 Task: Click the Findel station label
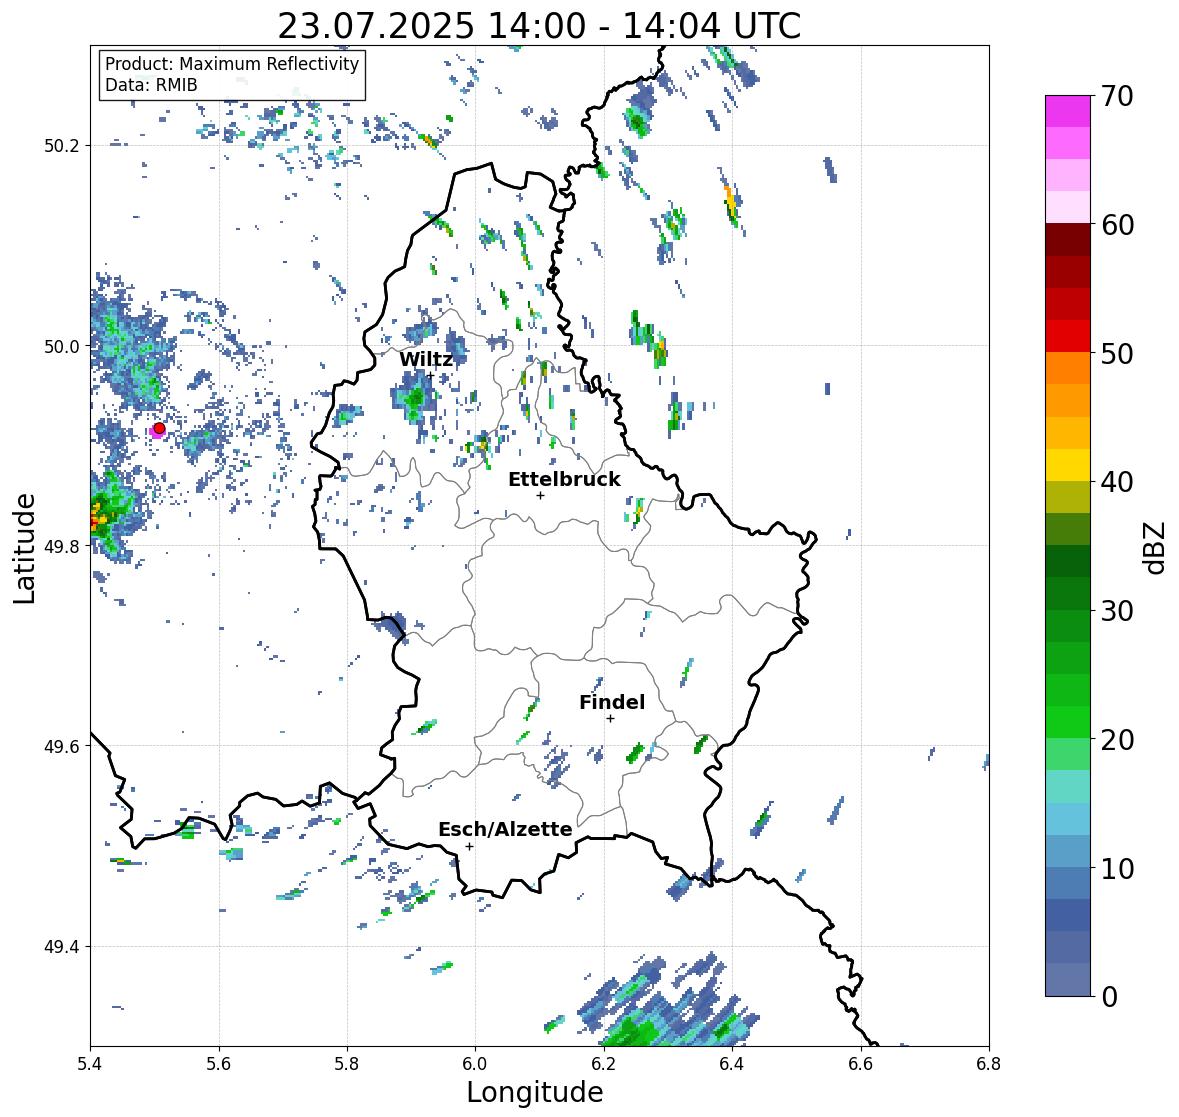(612, 702)
